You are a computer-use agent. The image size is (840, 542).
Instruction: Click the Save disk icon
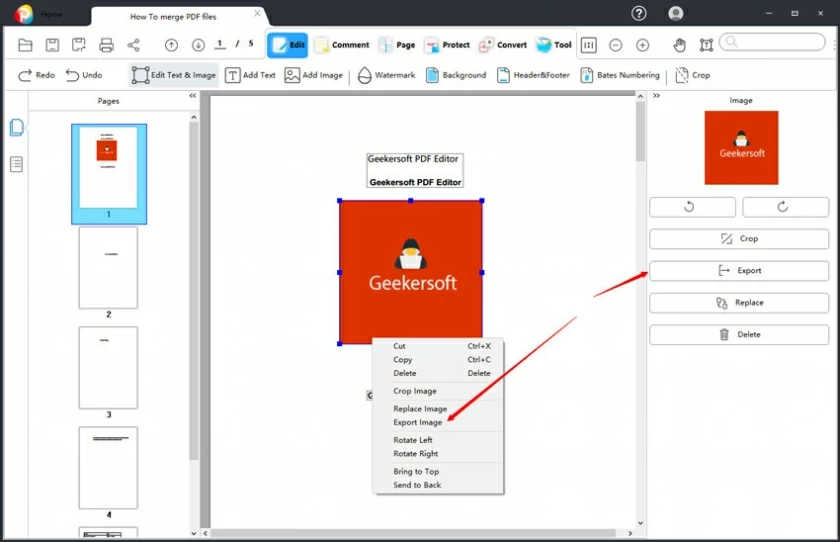coord(52,45)
